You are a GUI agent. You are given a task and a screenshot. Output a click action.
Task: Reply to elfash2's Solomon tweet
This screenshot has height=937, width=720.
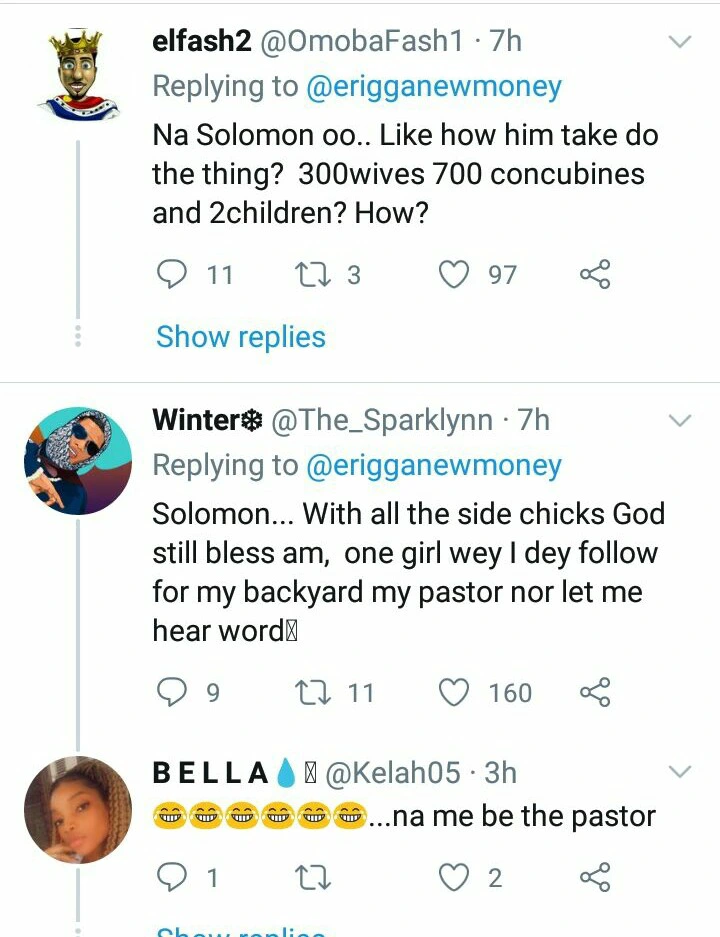click(174, 274)
